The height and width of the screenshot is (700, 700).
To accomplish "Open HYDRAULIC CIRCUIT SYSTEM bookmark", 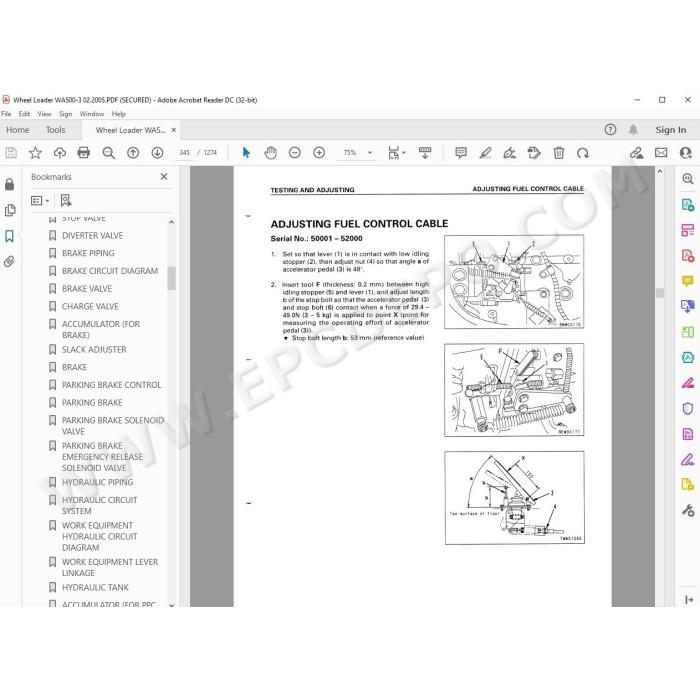I will [x=100, y=505].
